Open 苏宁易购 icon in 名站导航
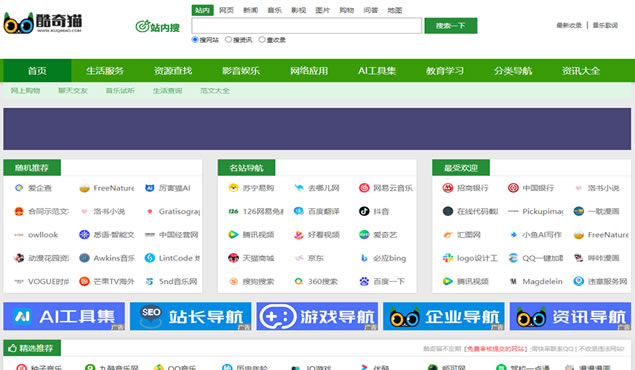635x370 pixels. (233, 188)
